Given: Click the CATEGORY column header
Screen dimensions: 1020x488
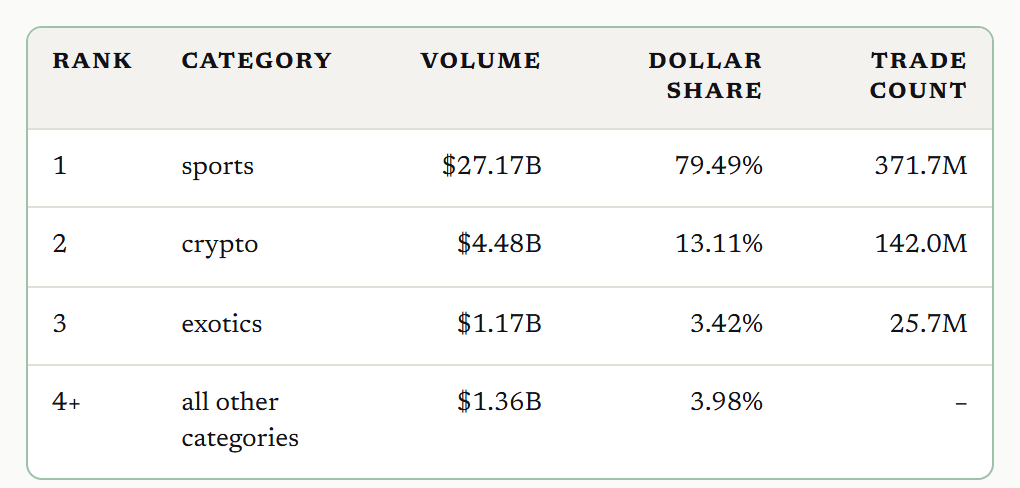Looking at the screenshot, I should (x=256, y=61).
